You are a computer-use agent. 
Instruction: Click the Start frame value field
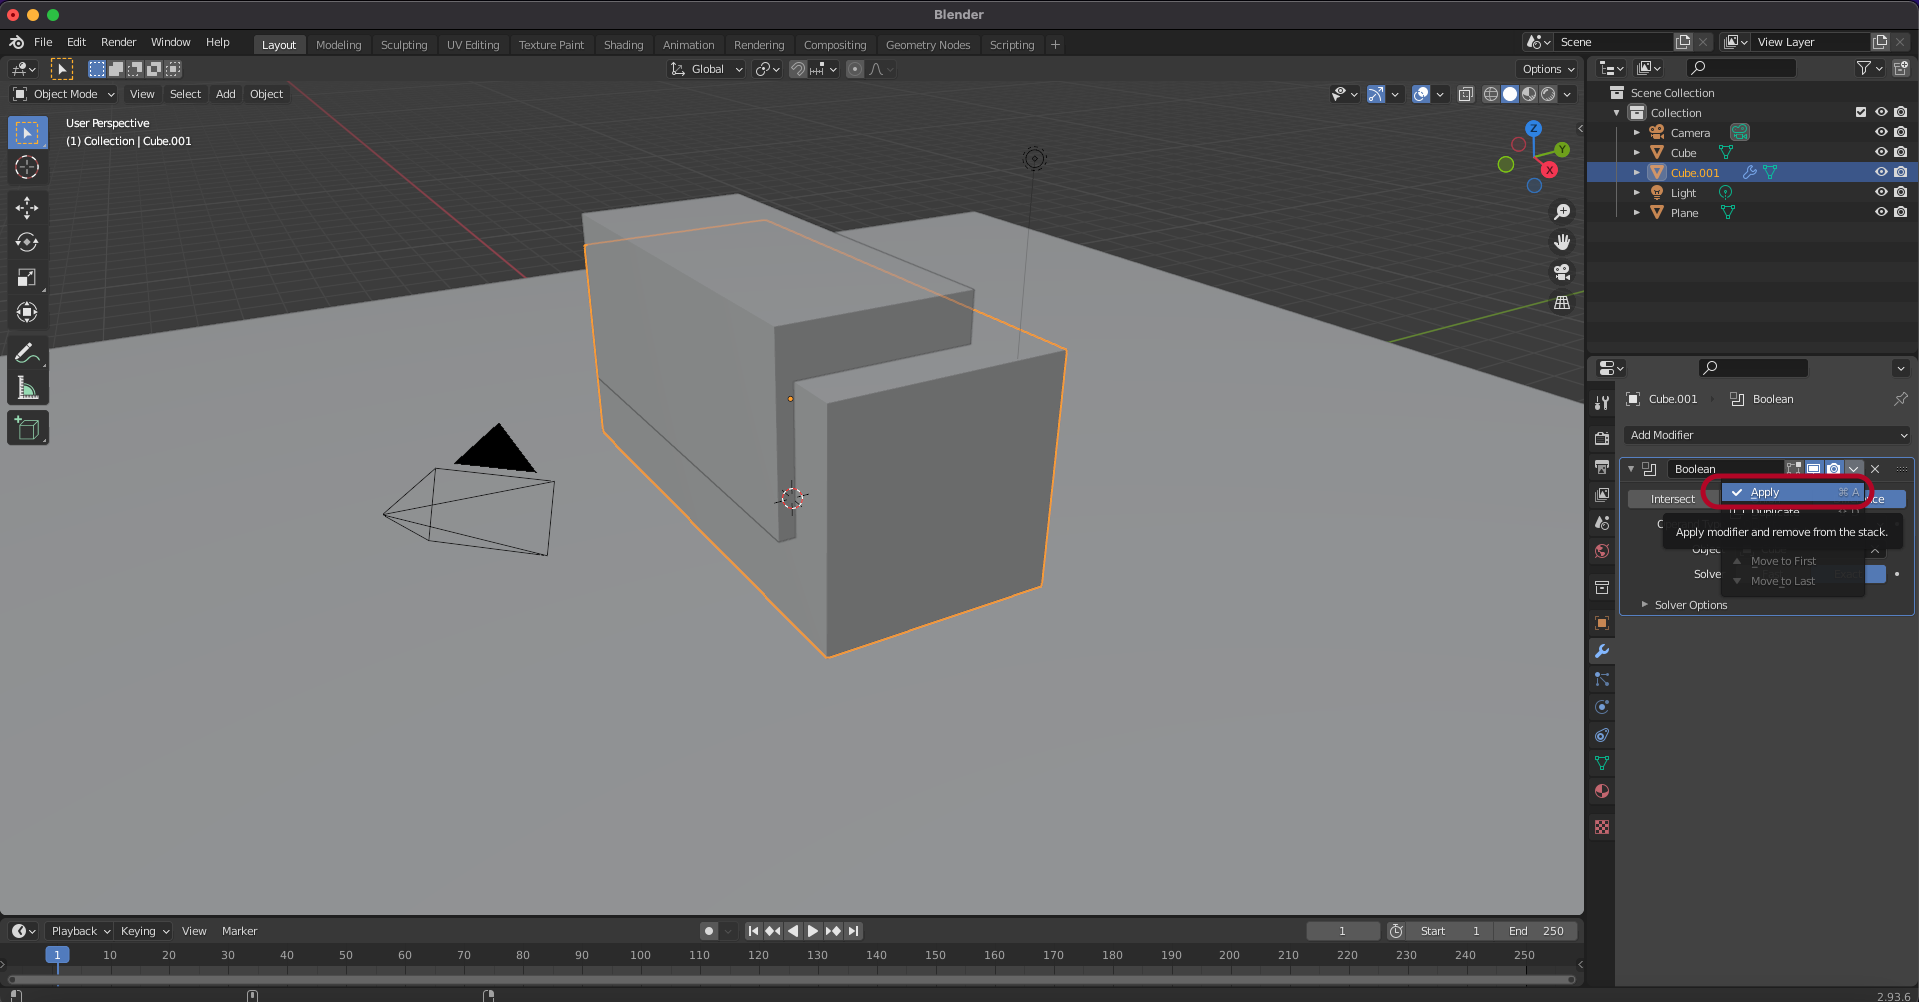pyautogui.click(x=1450, y=931)
